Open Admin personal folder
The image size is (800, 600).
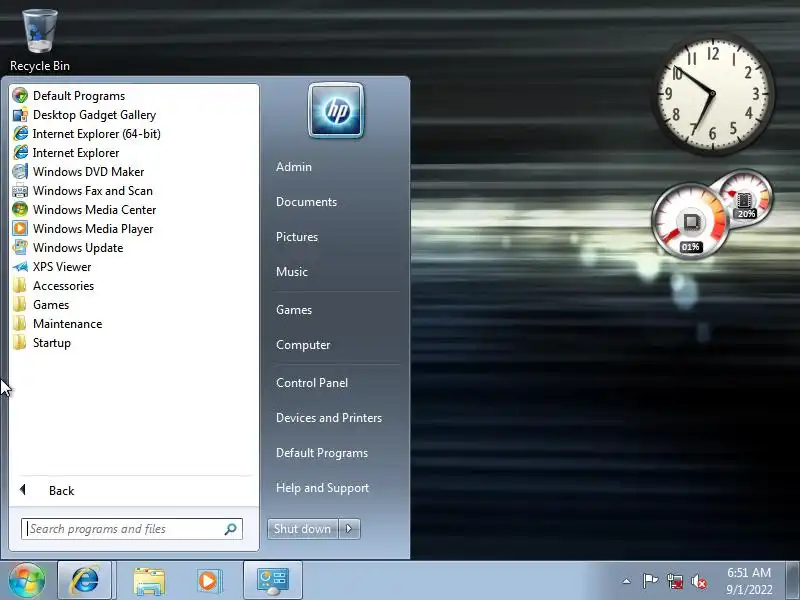tap(294, 167)
